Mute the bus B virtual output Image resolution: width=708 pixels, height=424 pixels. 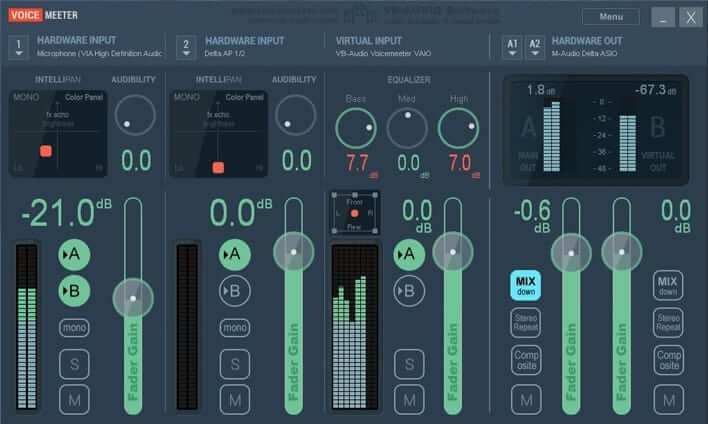pos(669,400)
